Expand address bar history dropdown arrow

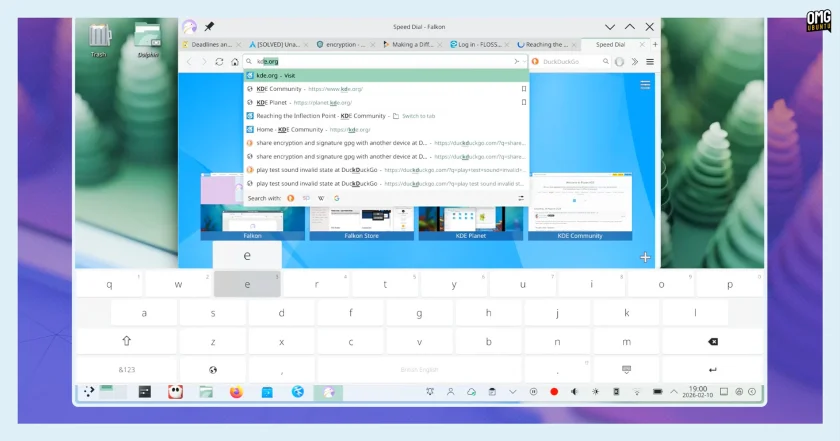point(524,62)
